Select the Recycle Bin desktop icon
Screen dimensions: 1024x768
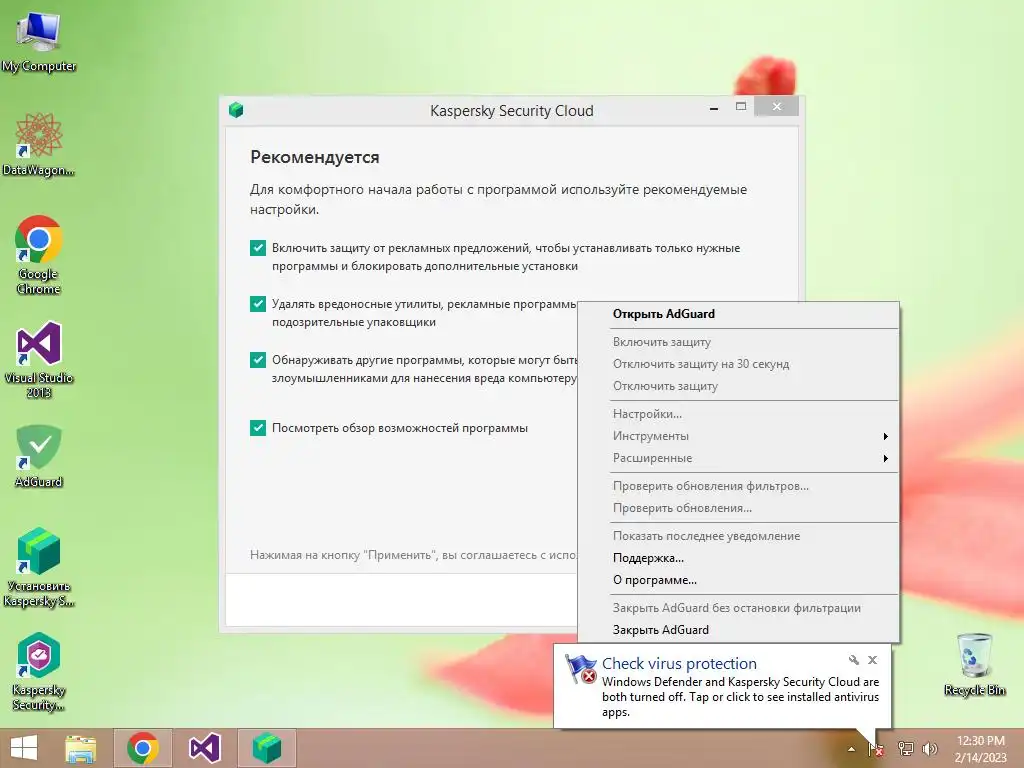click(x=974, y=665)
